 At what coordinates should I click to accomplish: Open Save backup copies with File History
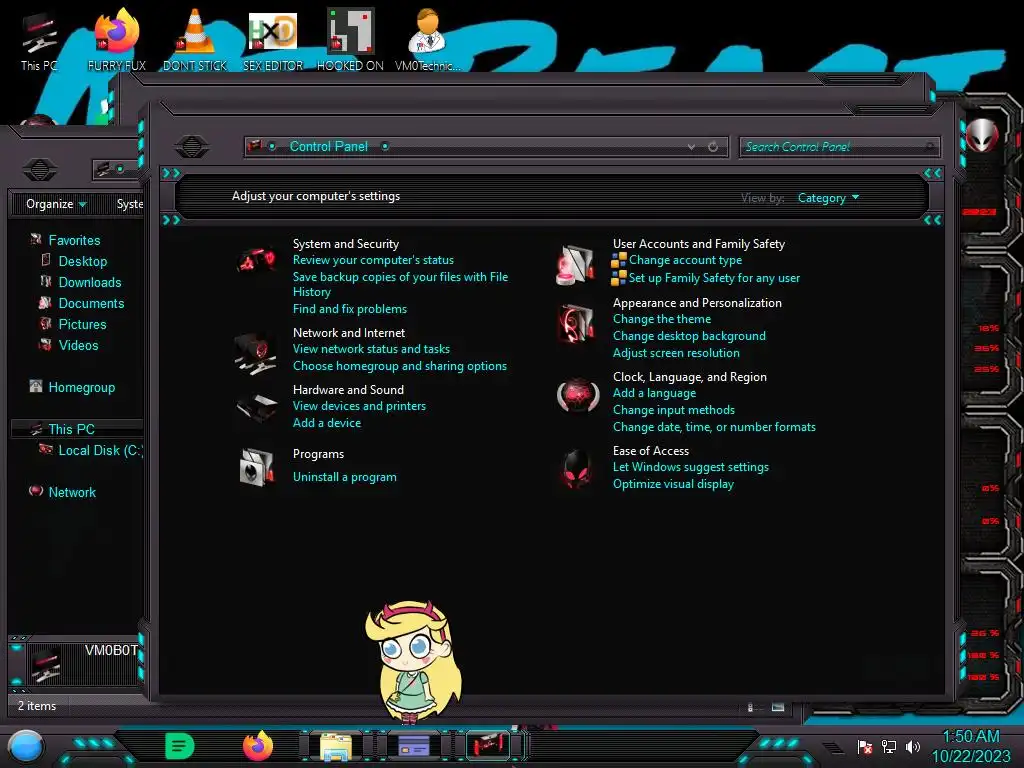[400, 284]
